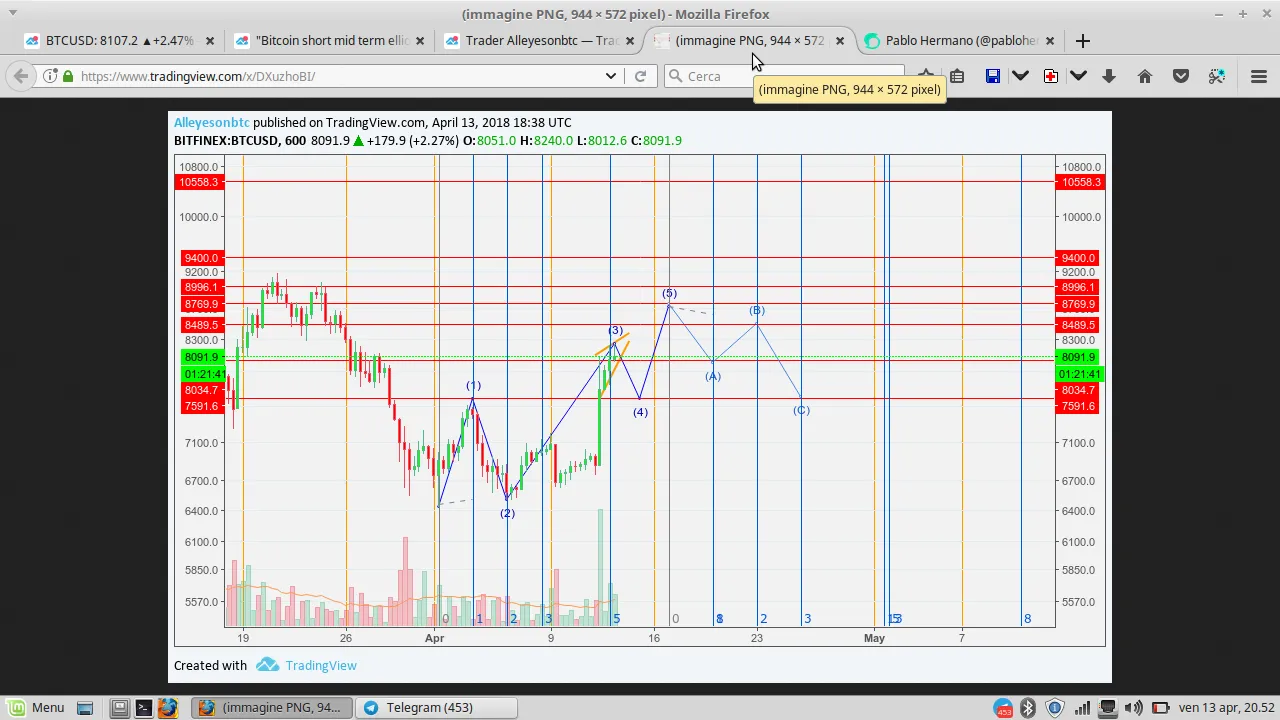
Task: Click the chart image
Action: (640, 397)
